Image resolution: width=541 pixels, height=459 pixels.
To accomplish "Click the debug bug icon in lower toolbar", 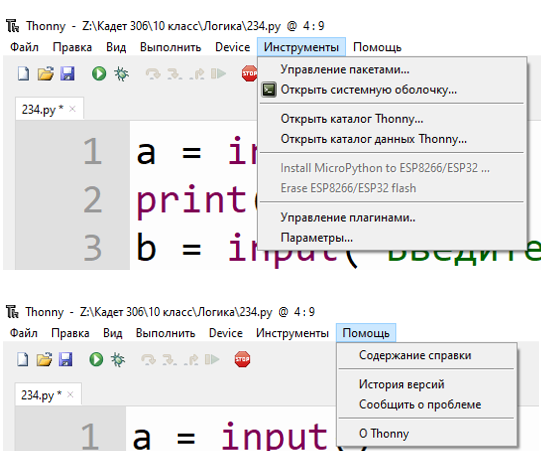I will click(118, 359).
